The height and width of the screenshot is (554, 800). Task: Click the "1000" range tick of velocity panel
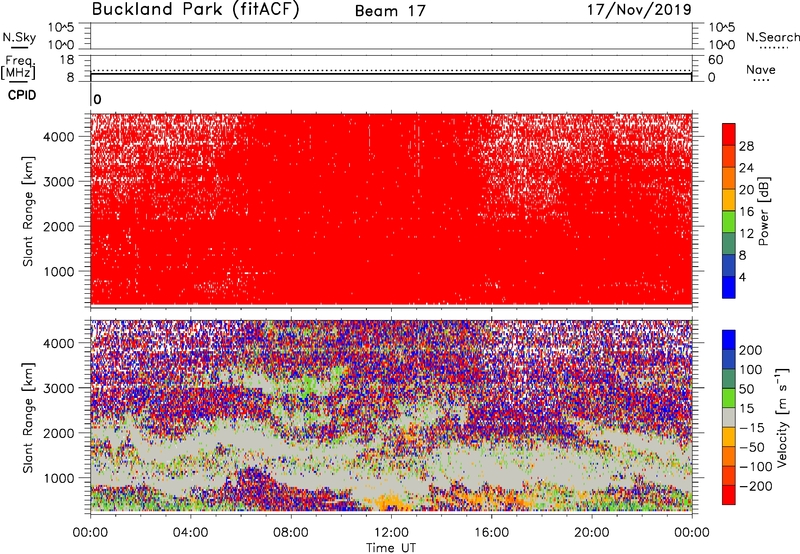coord(59,478)
